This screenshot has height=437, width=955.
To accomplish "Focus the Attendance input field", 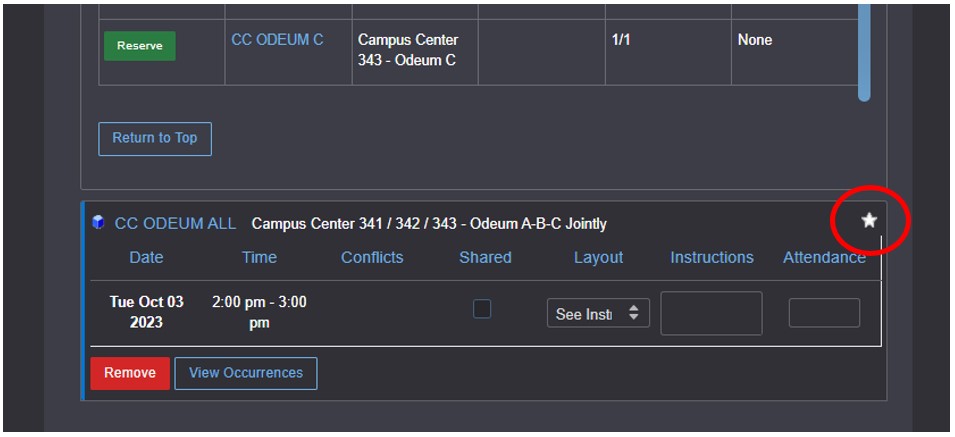I will (824, 313).
